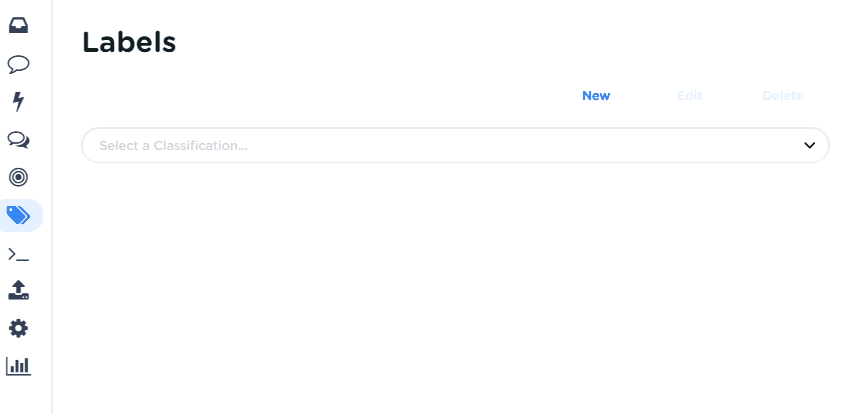Click the 'Select a Classification...' placeholder text
848x414 pixels.
(x=173, y=145)
